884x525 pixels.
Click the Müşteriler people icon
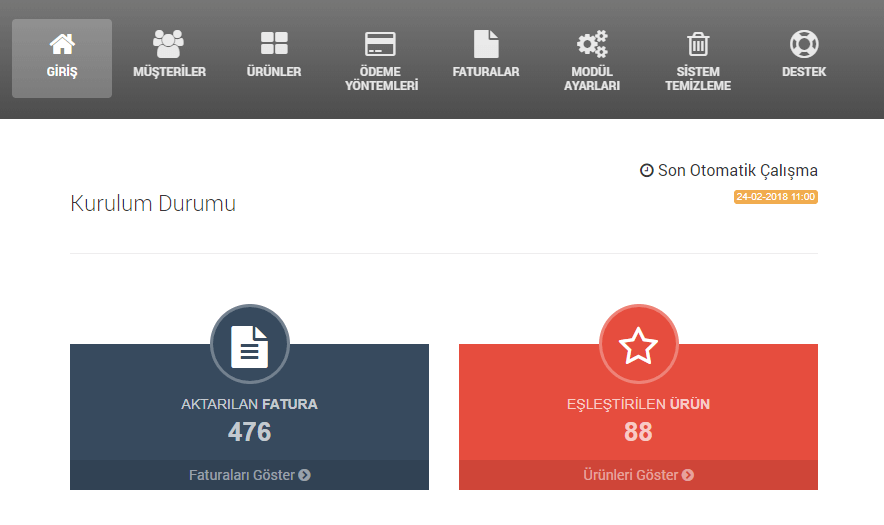pyautogui.click(x=168, y=44)
